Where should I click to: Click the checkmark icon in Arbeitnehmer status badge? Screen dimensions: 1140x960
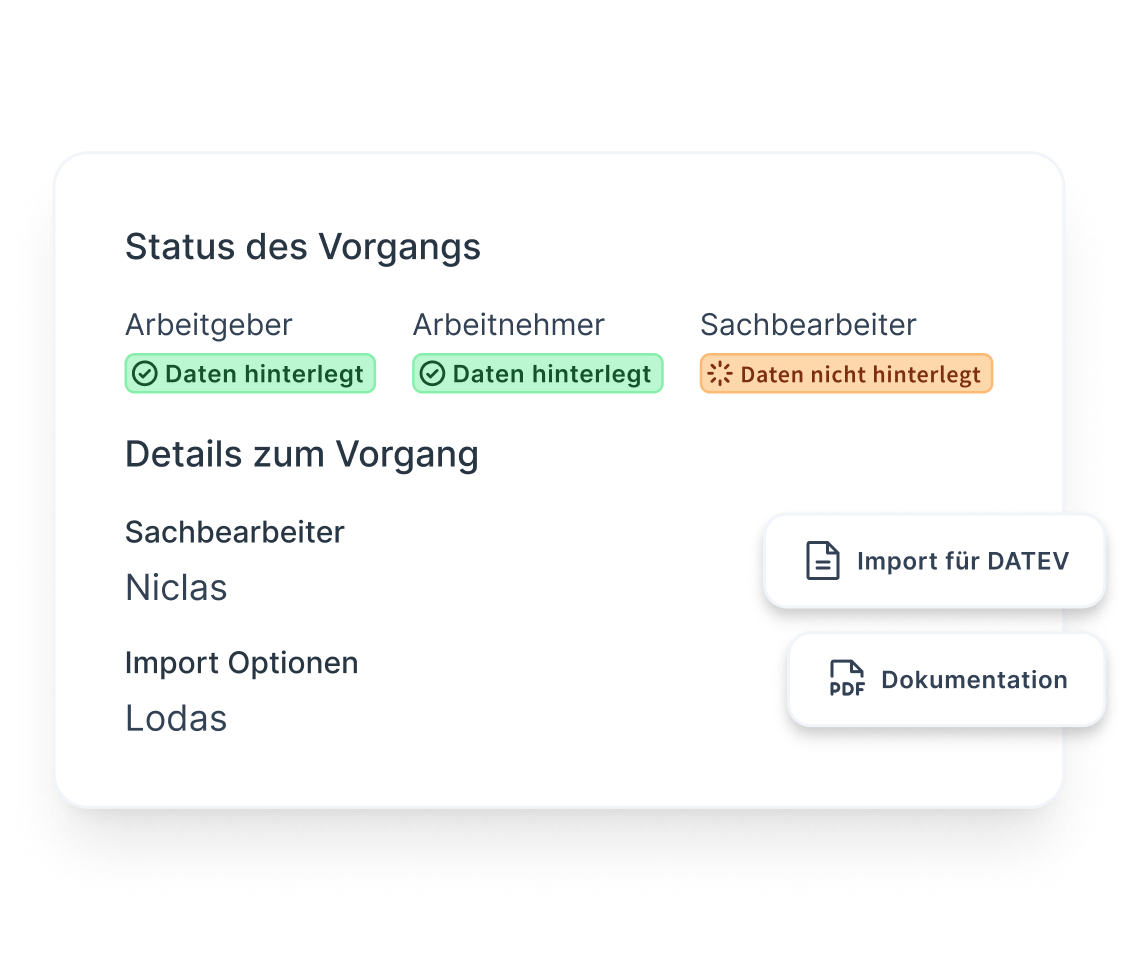(433, 373)
